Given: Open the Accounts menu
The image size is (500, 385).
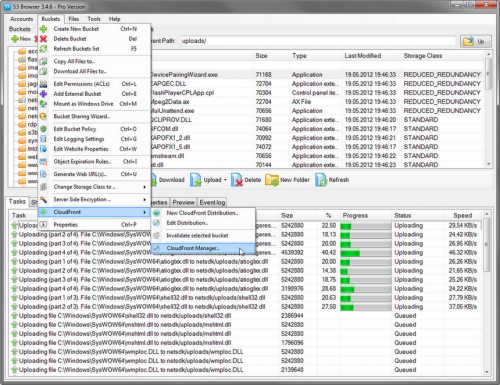Looking at the screenshot, I should pyautogui.click(x=22, y=19).
